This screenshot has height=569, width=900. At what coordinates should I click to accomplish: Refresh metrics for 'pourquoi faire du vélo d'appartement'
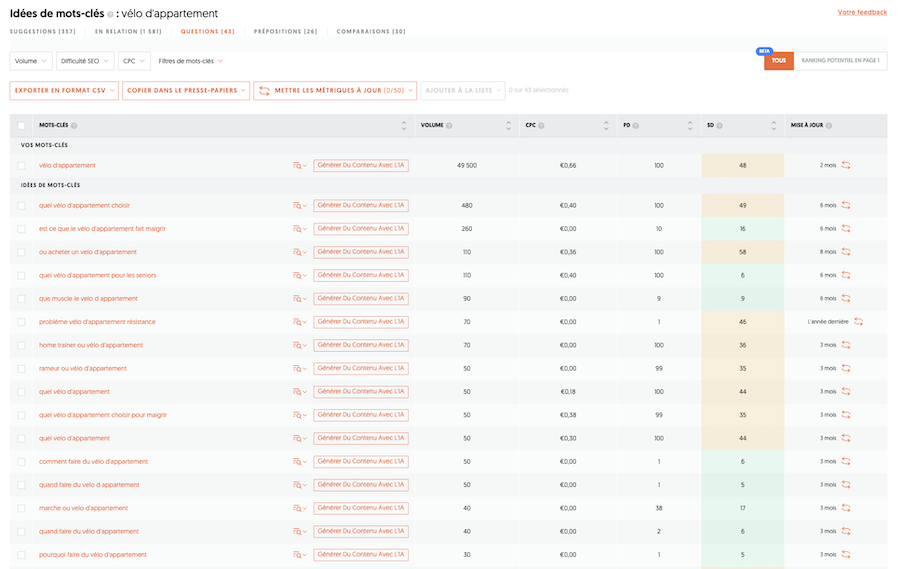(846, 555)
